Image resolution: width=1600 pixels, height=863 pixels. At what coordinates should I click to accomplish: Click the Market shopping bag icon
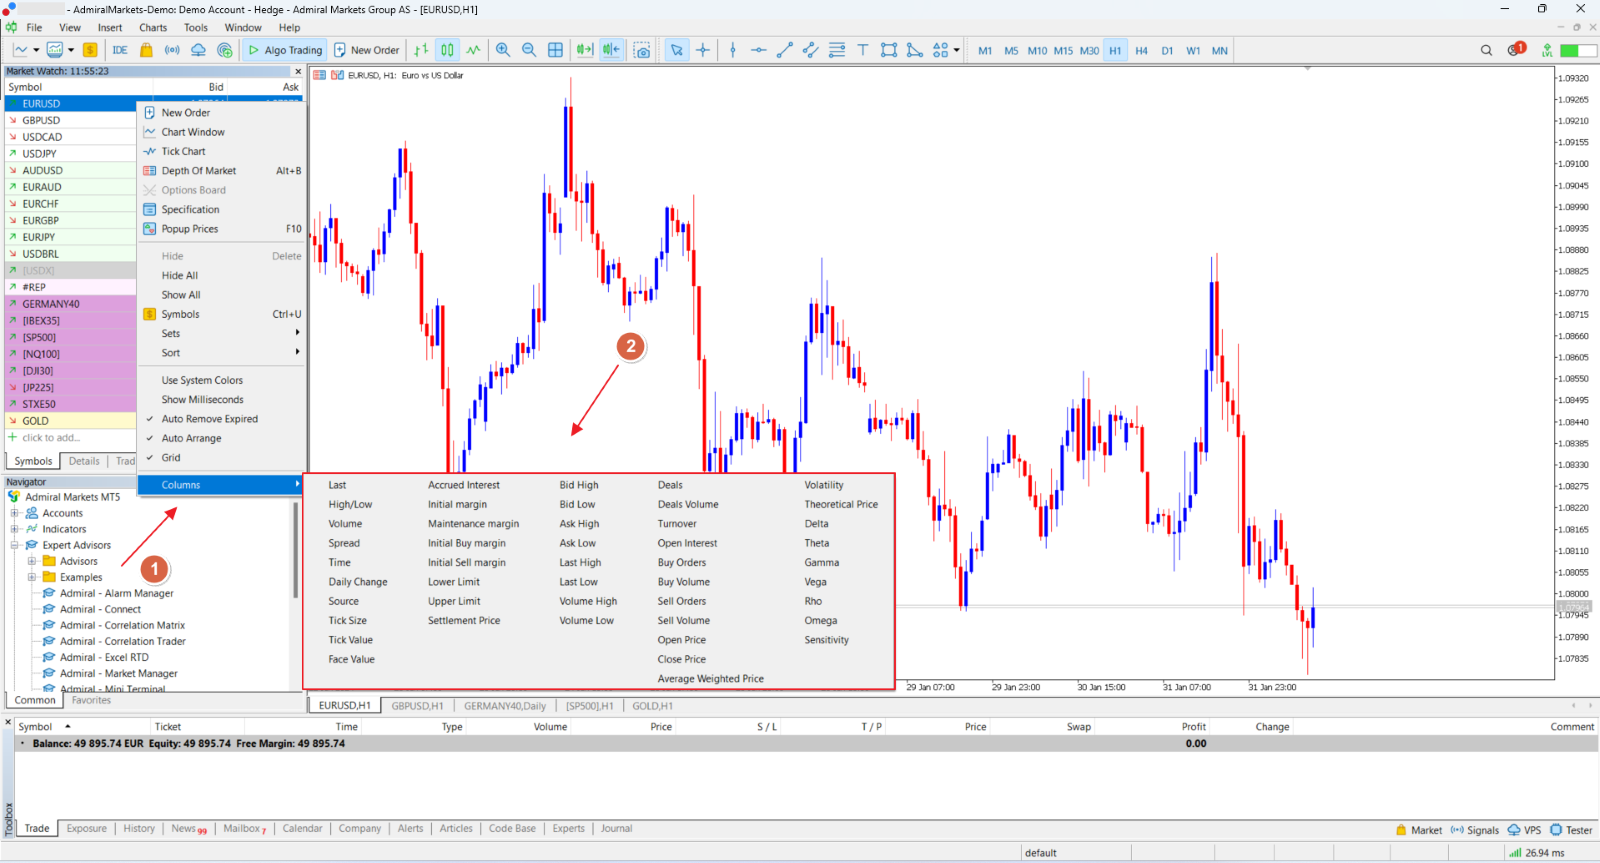point(146,50)
